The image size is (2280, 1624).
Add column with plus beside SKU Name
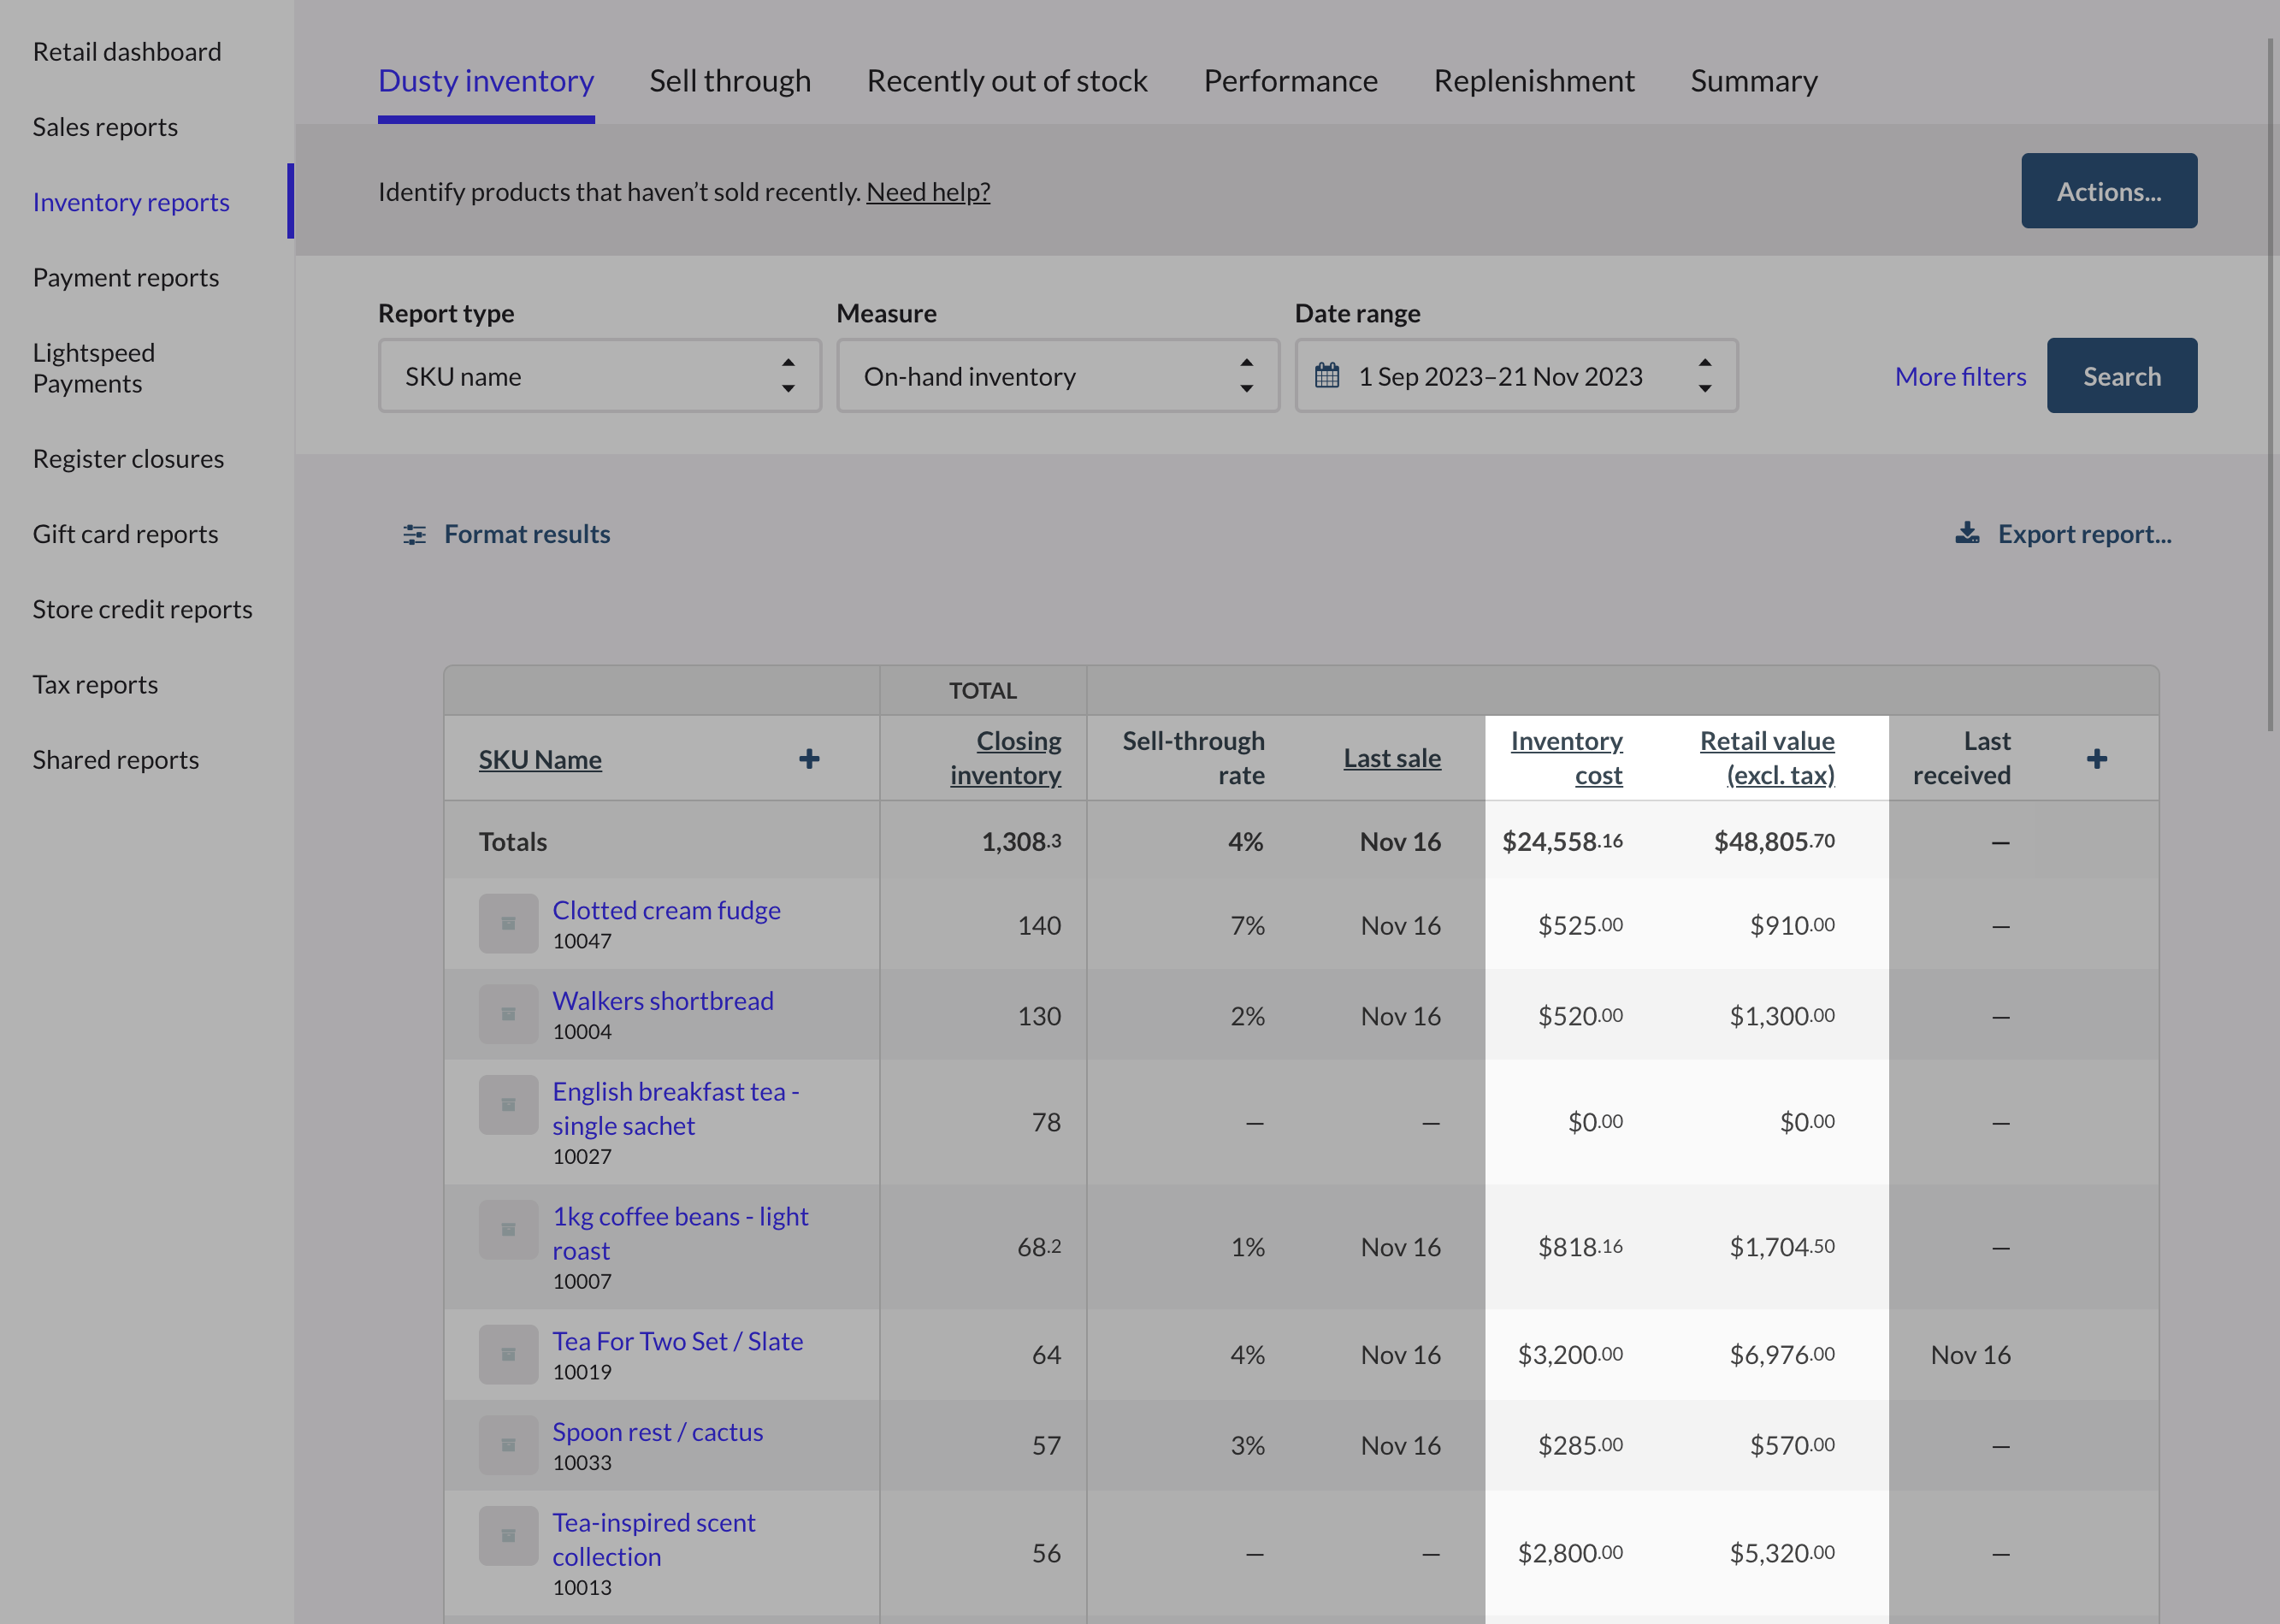809,759
